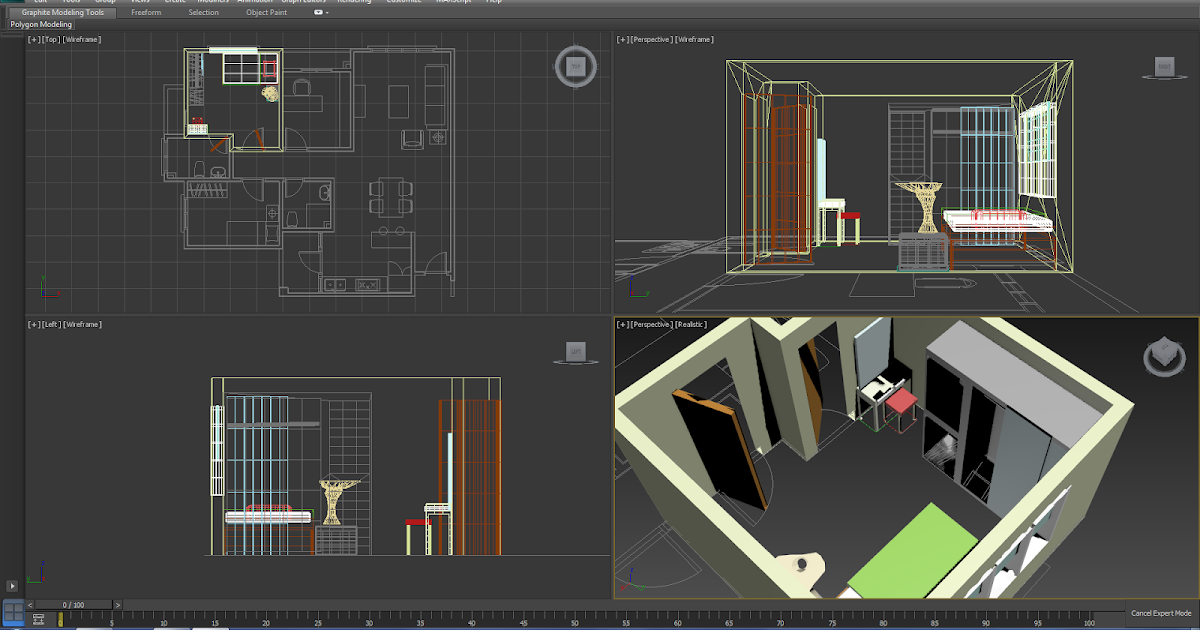The width and height of the screenshot is (1200, 630).
Task: Open the [Realistic] shading mode menu
Action: (x=691, y=324)
